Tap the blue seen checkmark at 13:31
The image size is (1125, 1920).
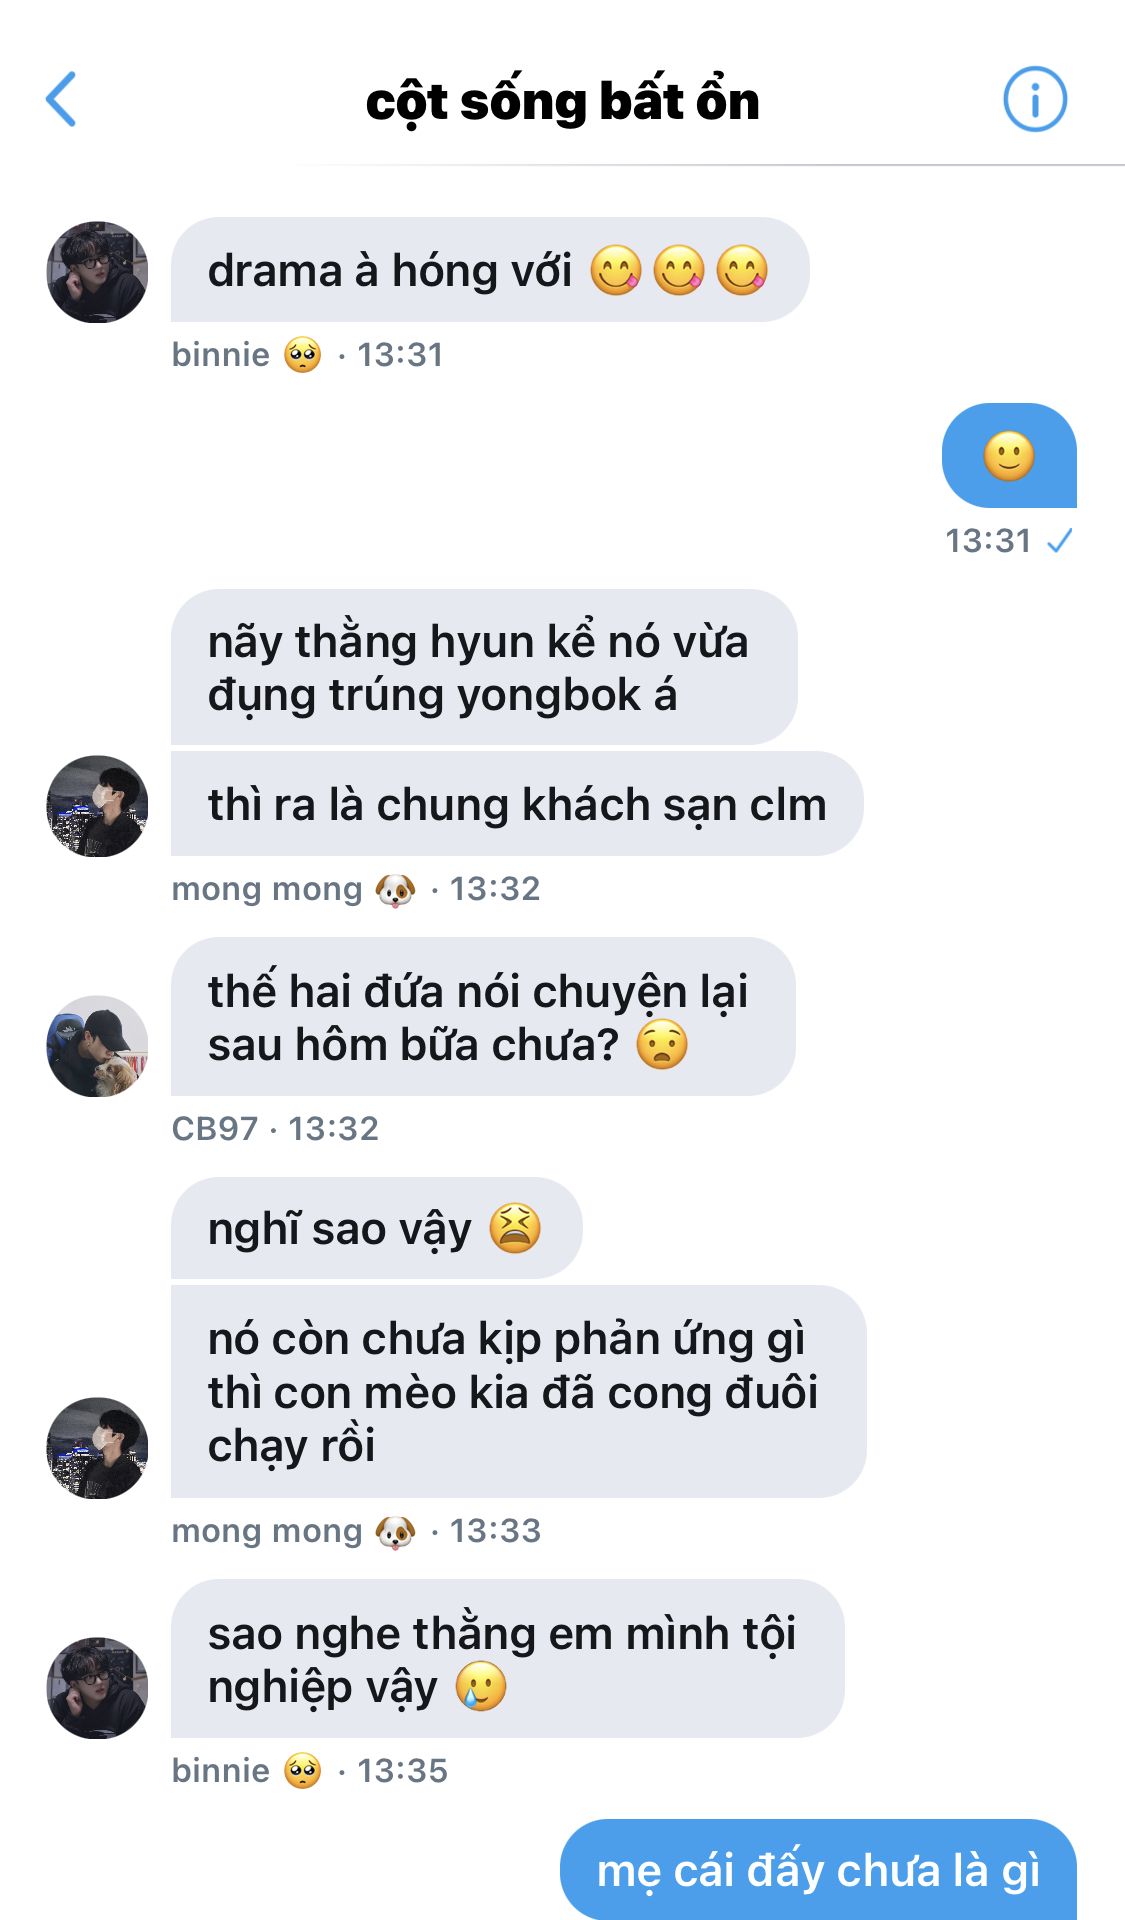click(x=1059, y=541)
